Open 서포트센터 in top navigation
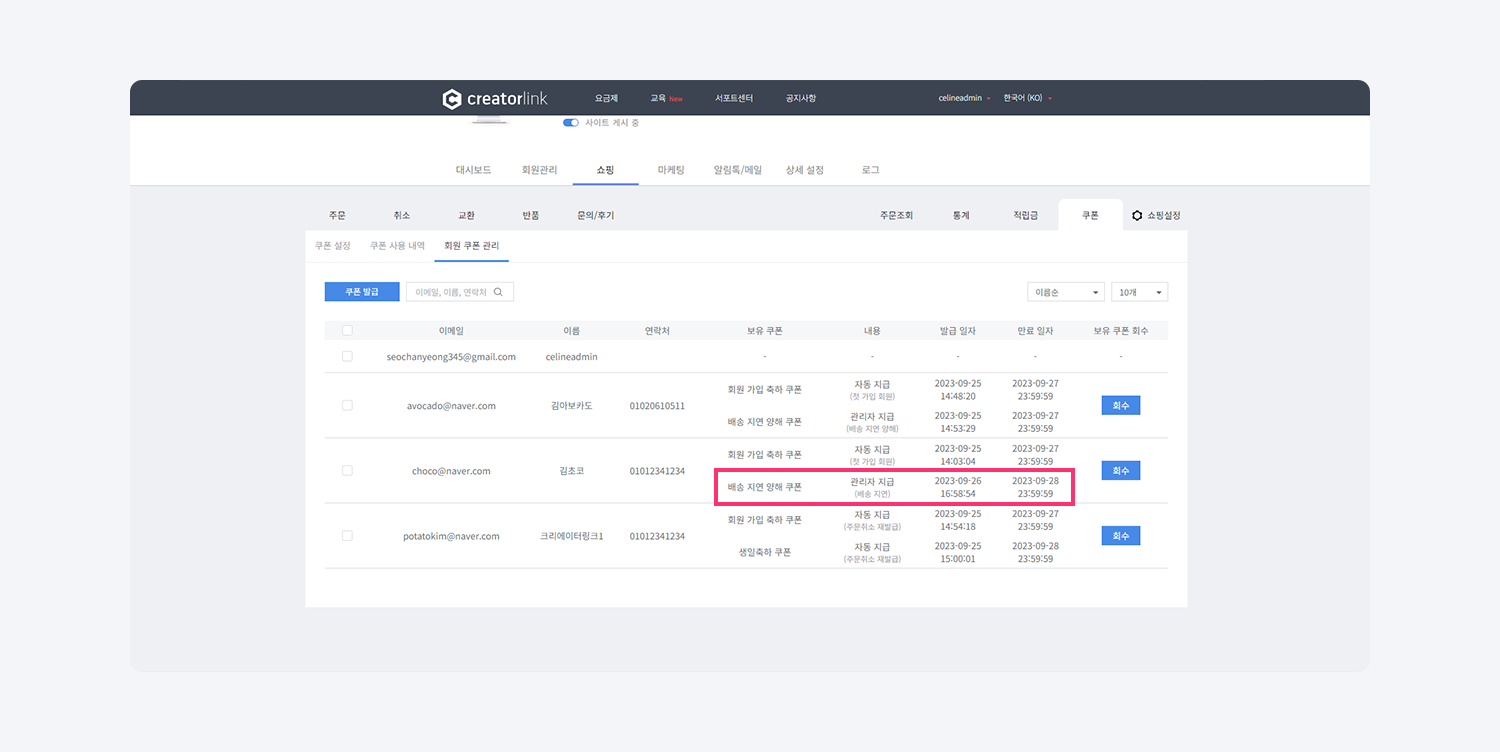 (734, 99)
